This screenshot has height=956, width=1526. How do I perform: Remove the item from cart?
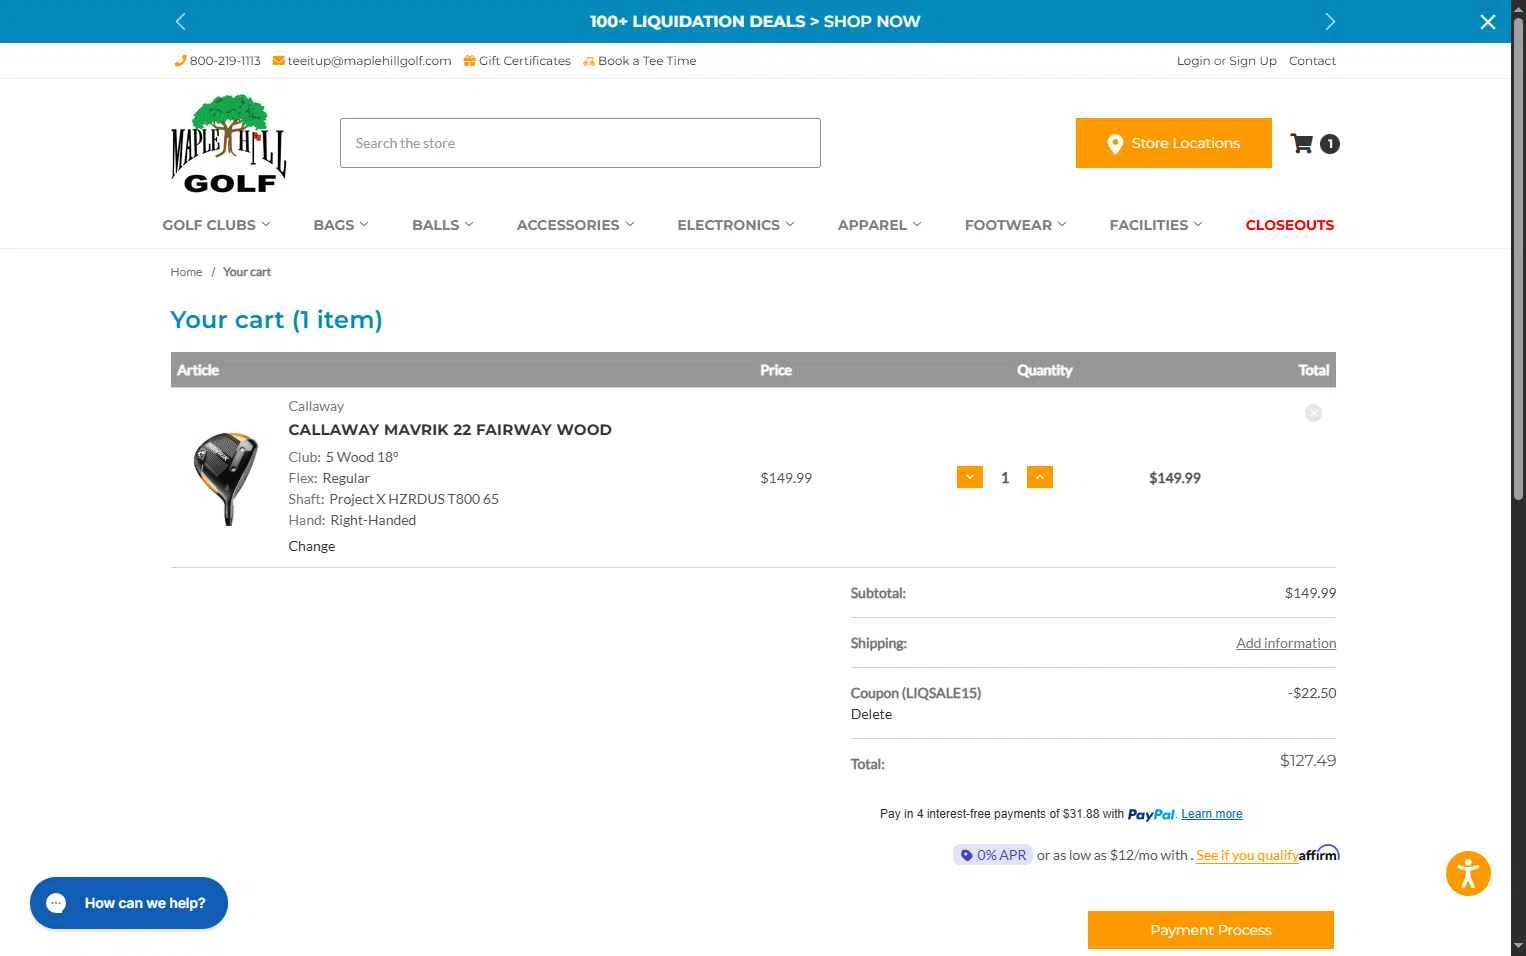(x=1313, y=413)
